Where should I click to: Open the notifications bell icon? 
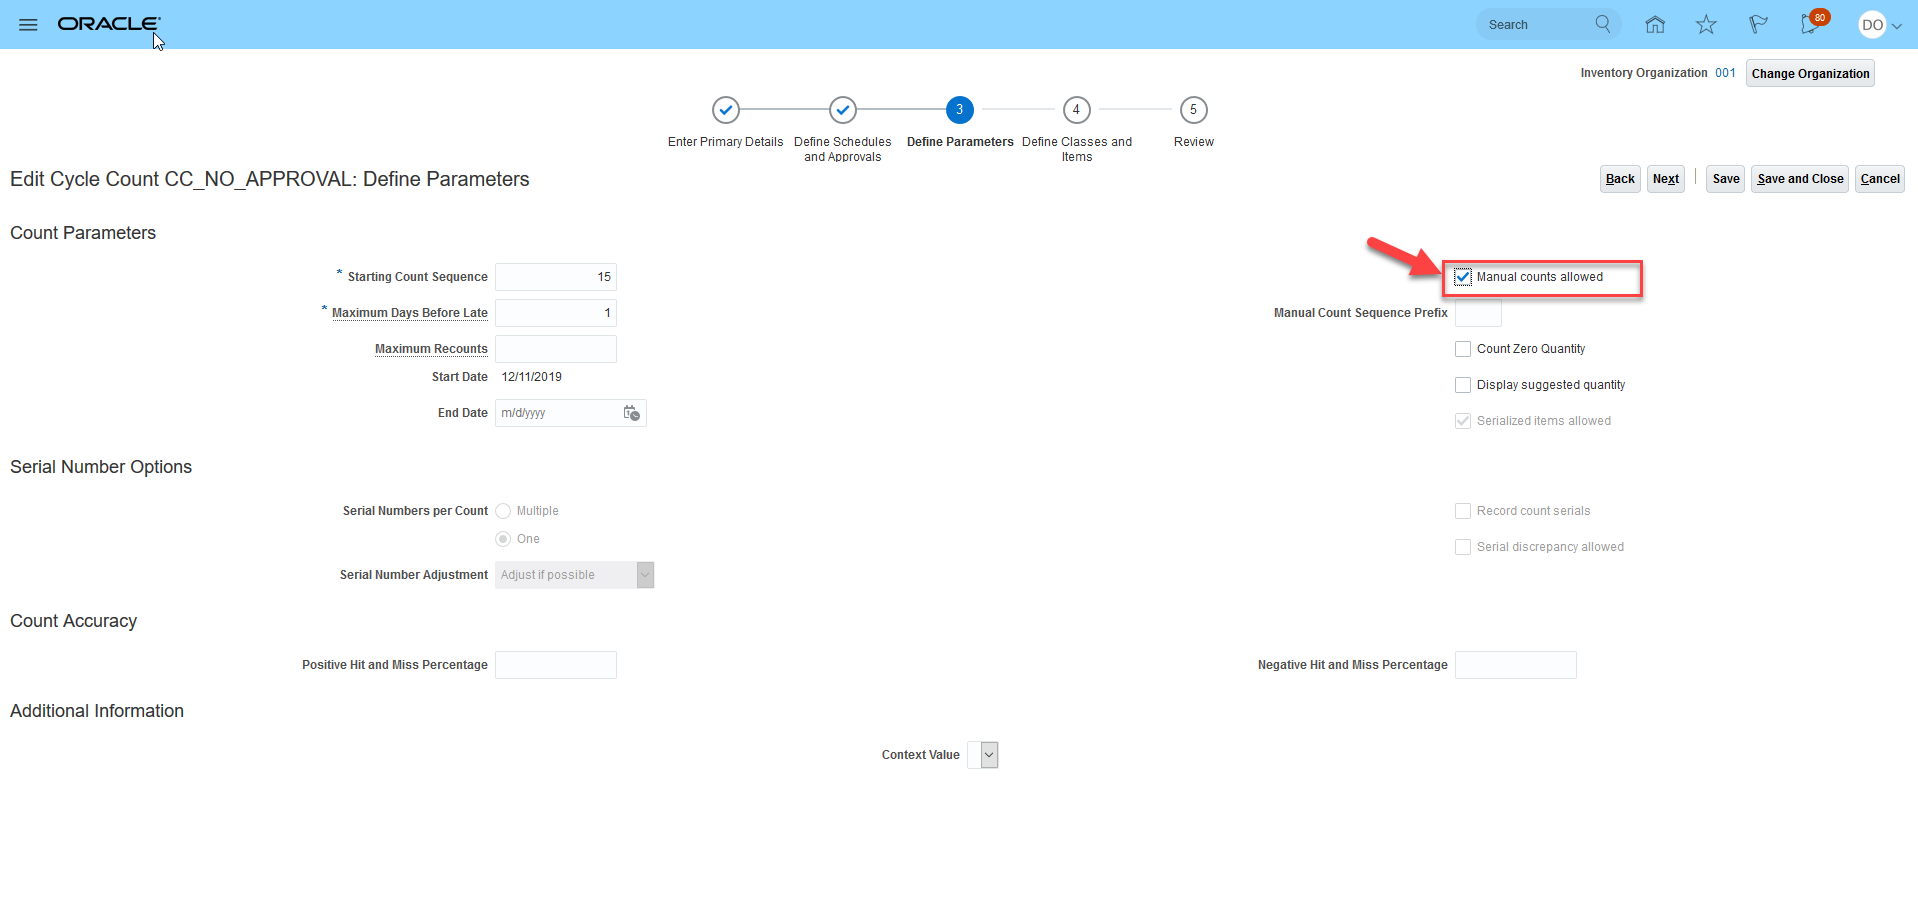[x=1811, y=24]
